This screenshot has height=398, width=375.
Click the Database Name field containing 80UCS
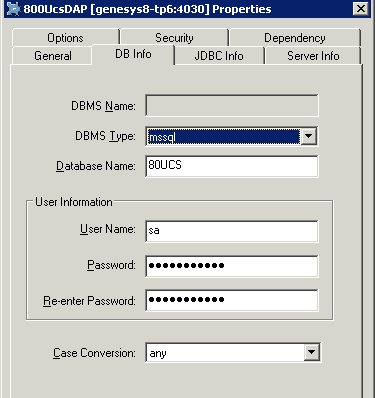click(x=232, y=166)
